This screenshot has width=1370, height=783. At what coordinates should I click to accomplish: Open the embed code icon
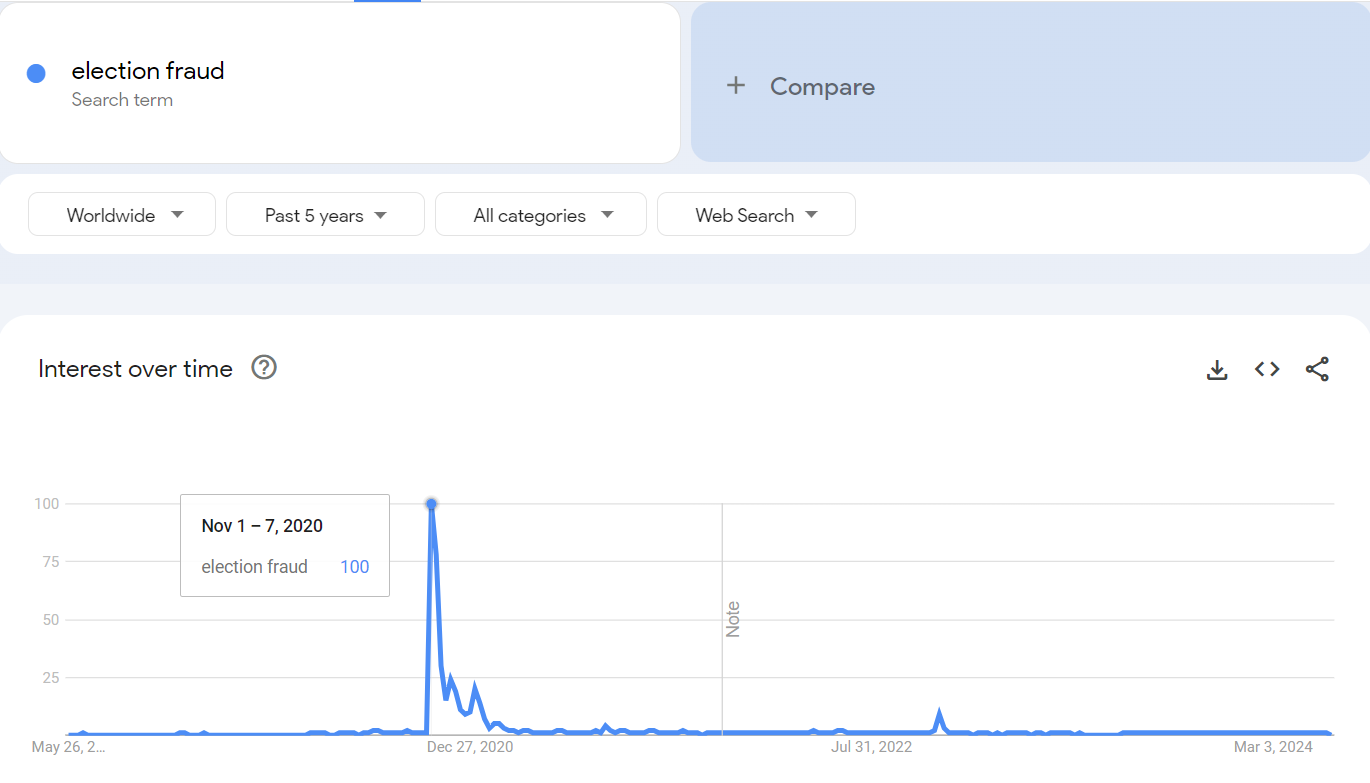(1267, 369)
